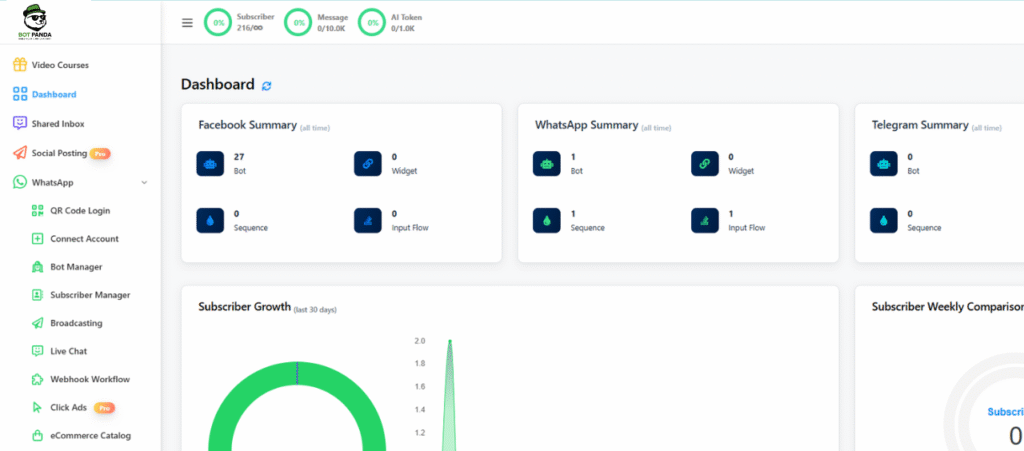Click the Pro badge beside Click Ads
The height and width of the screenshot is (451, 1024).
[x=104, y=408]
